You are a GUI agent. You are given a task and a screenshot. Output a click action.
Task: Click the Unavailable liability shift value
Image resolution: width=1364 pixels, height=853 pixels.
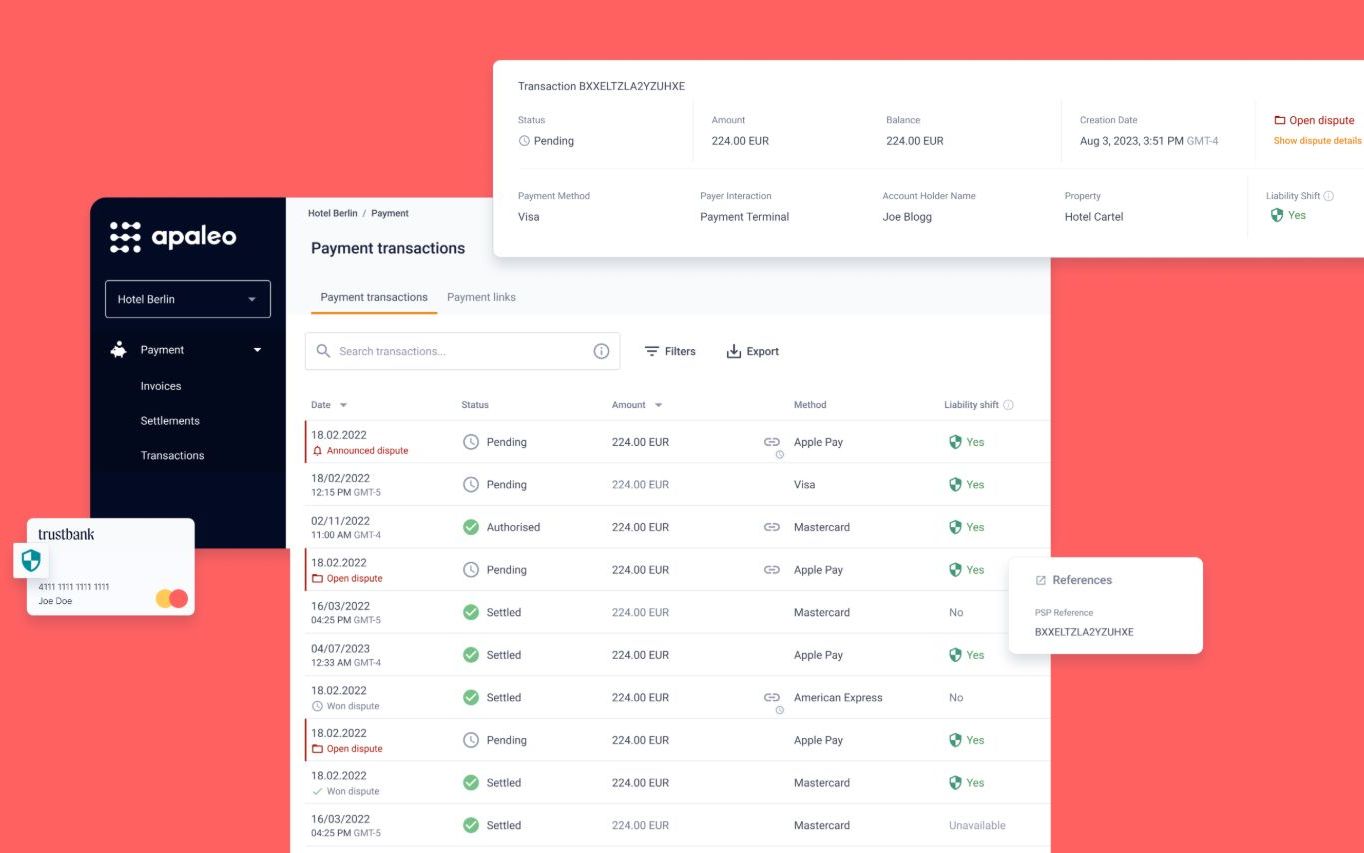pyautogui.click(x=977, y=826)
